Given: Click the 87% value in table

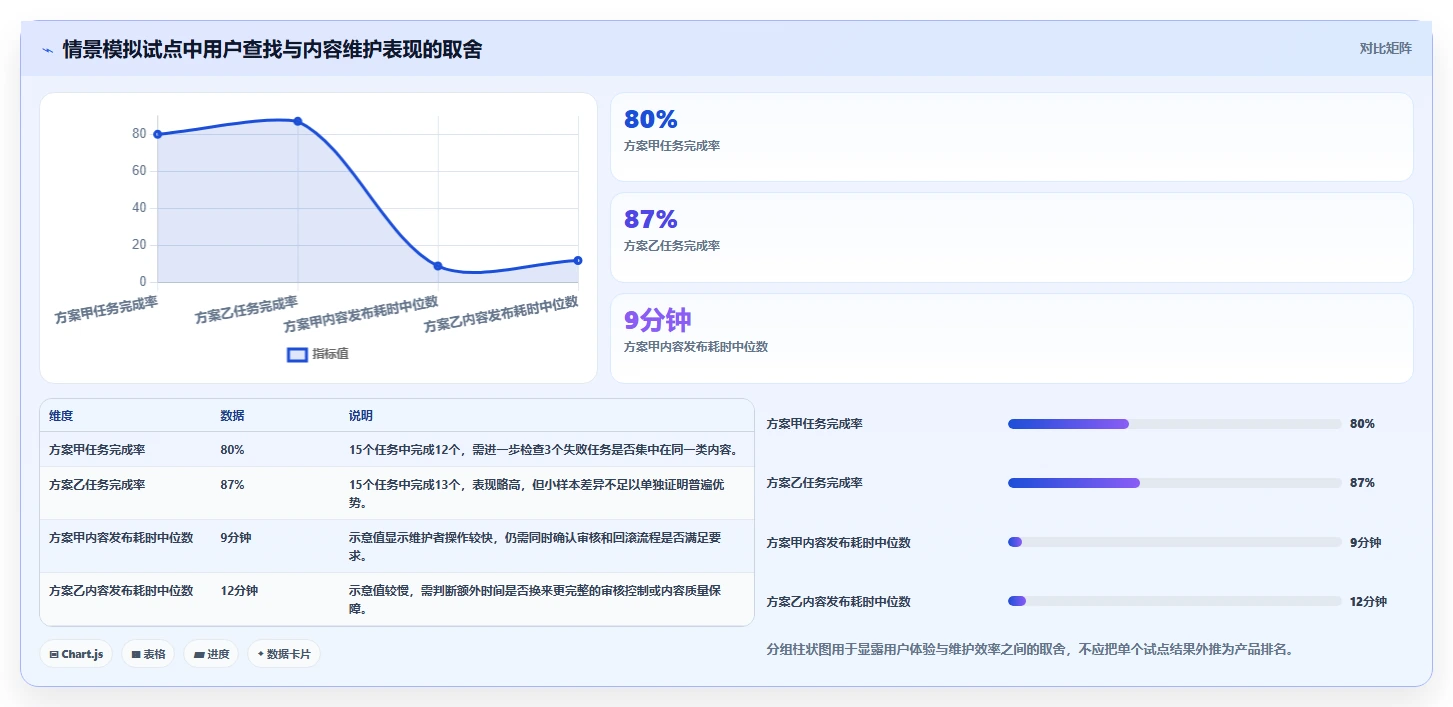Looking at the screenshot, I should click(232, 485).
